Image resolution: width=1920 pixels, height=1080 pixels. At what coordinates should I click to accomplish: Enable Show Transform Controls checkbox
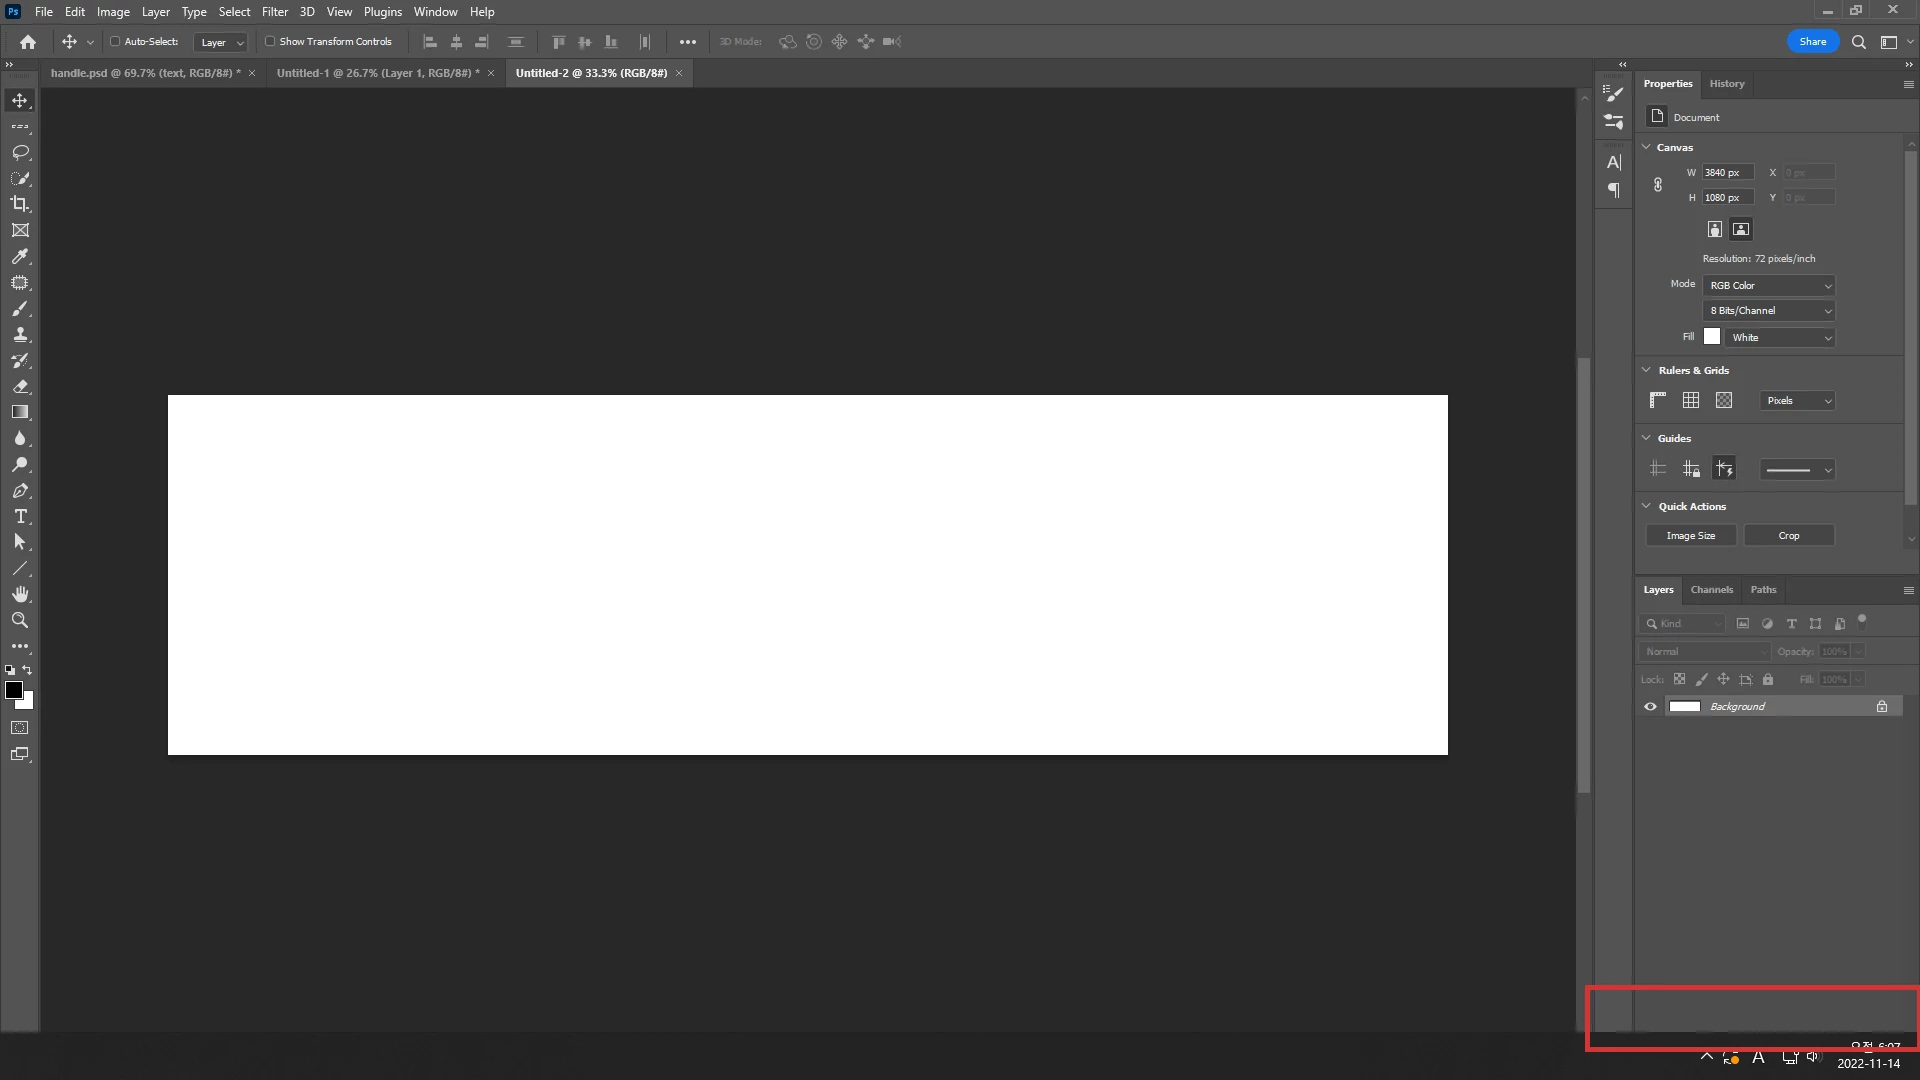270,42
